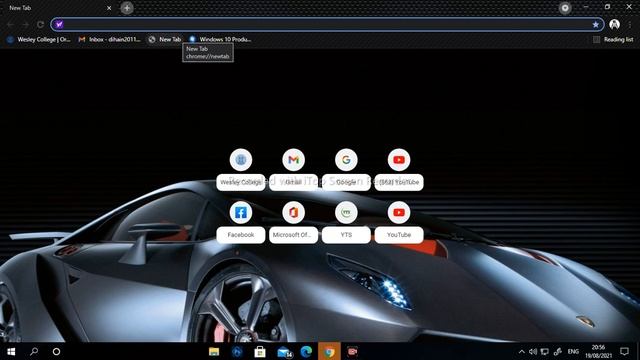Open Microsoft Edge from the taskbar

pos(306,351)
